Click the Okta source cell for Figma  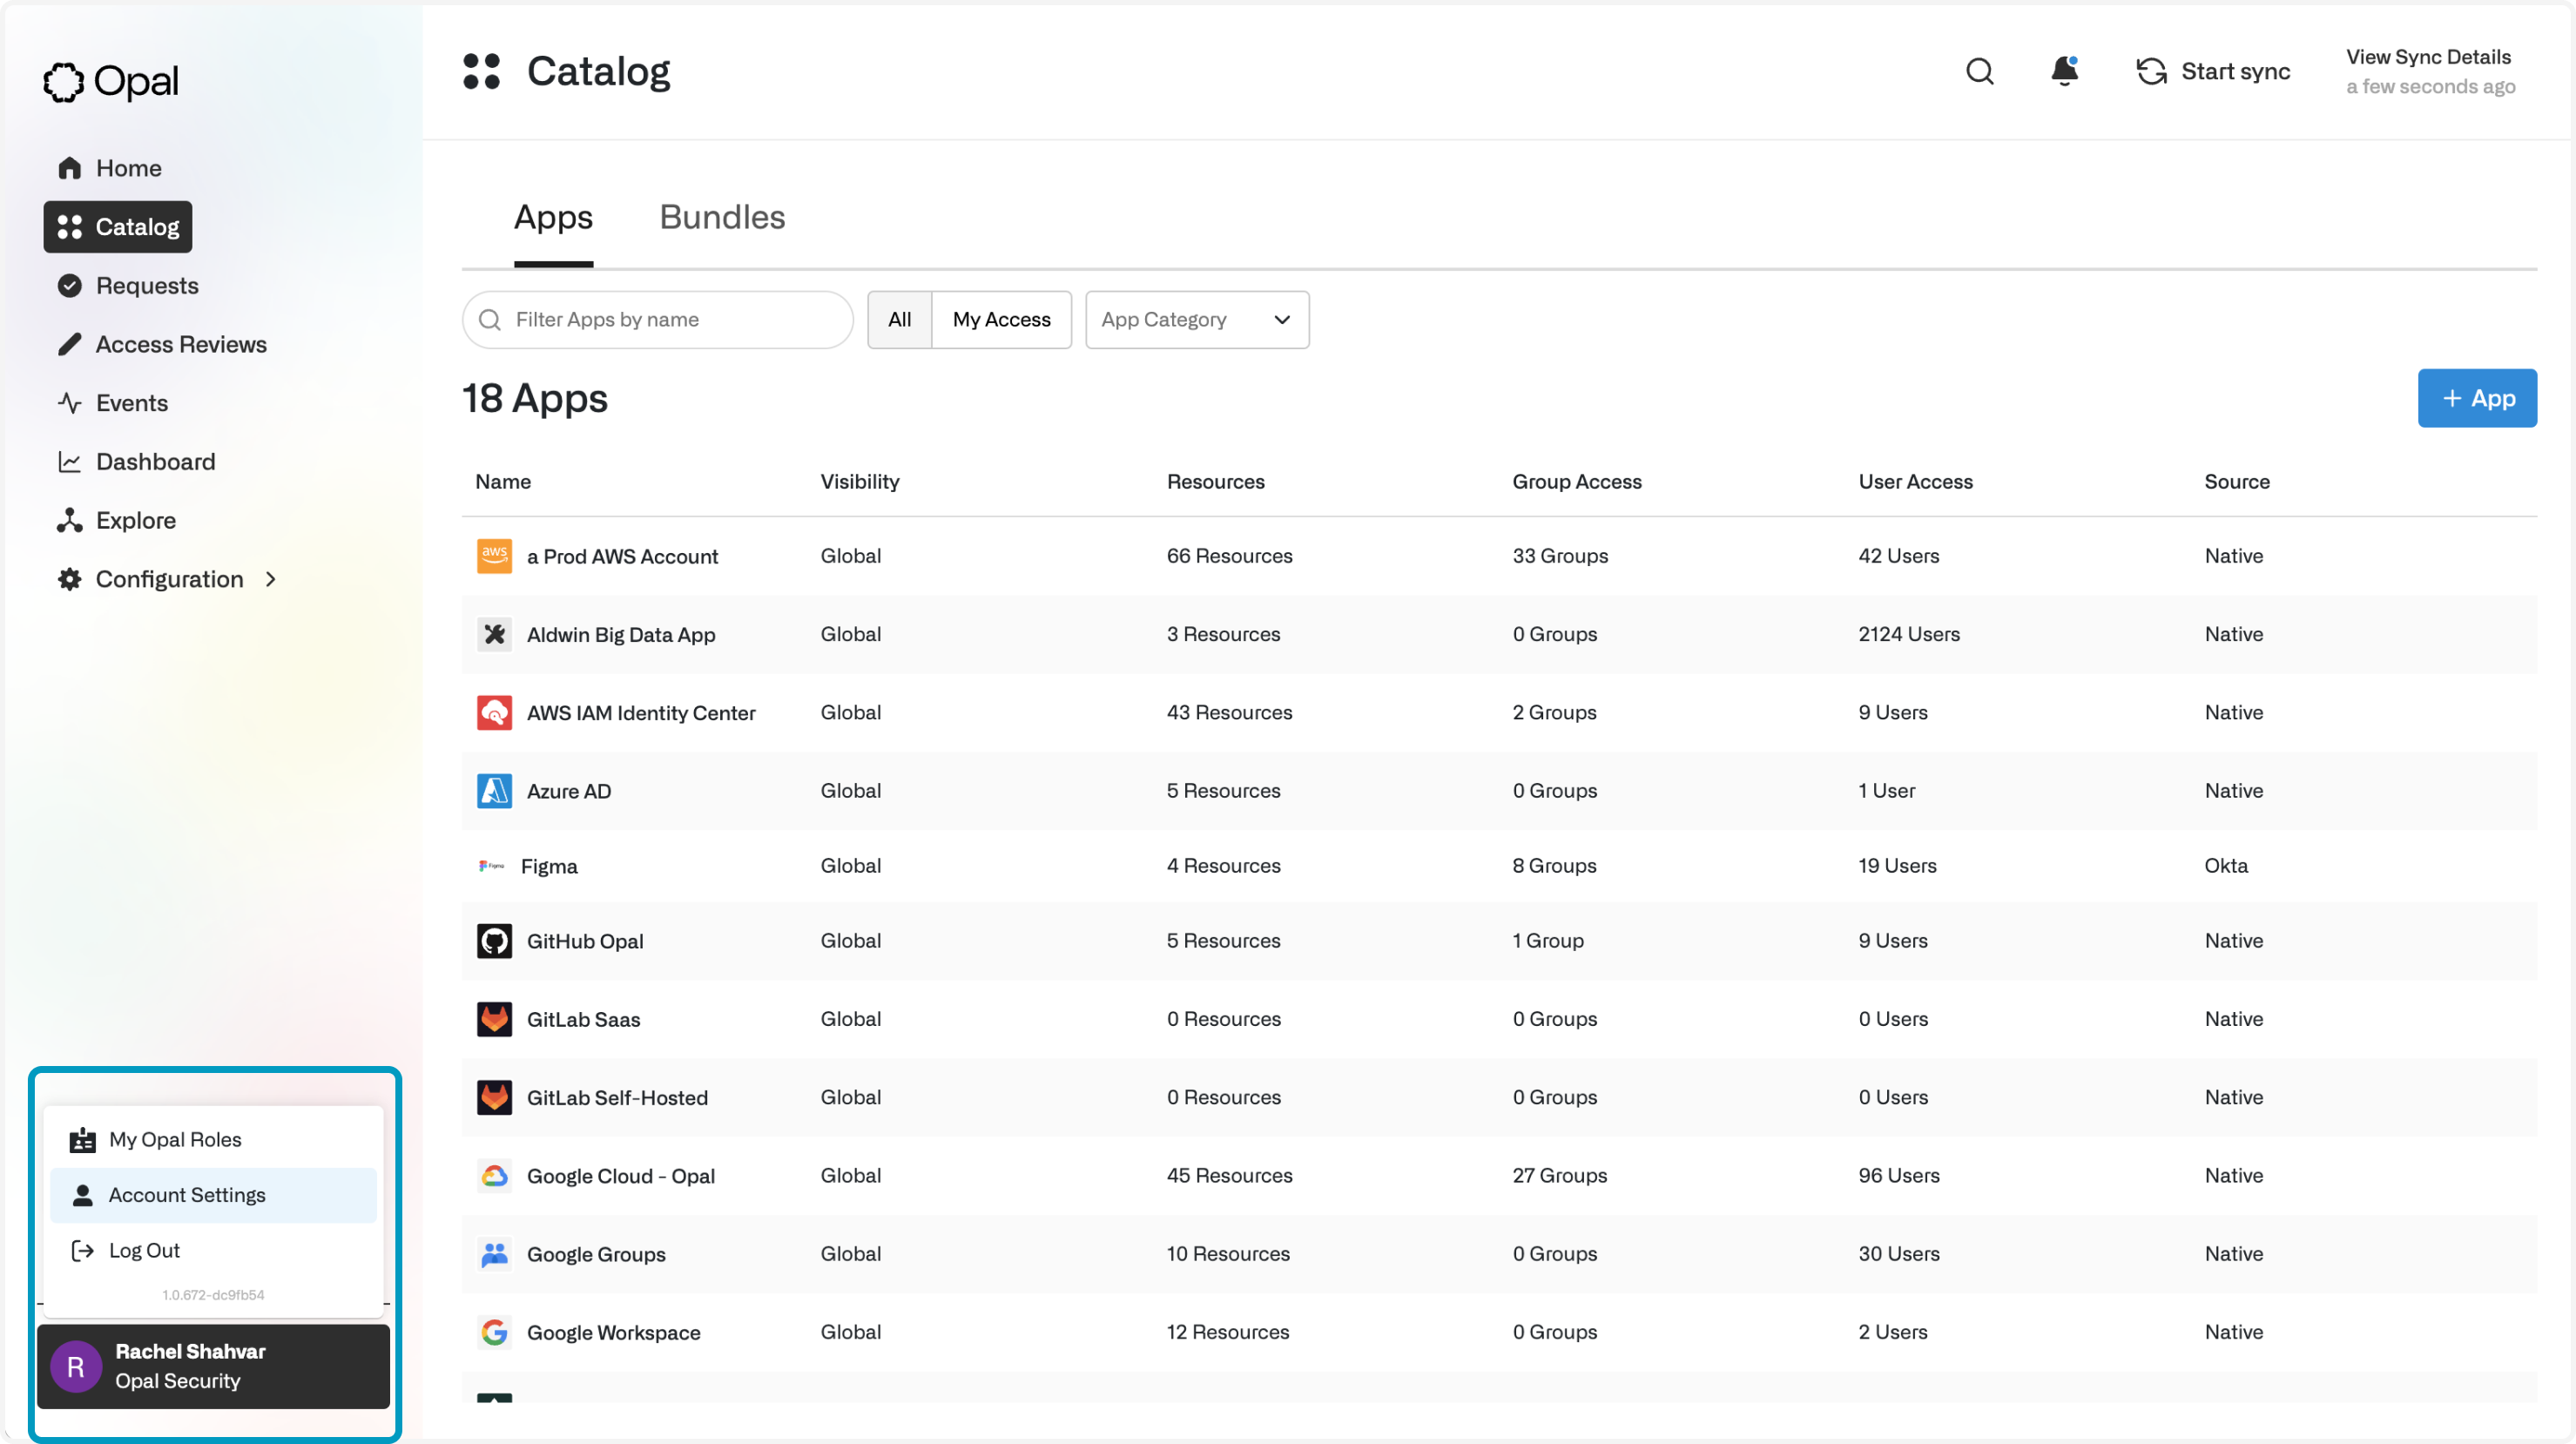pyautogui.click(x=2226, y=866)
